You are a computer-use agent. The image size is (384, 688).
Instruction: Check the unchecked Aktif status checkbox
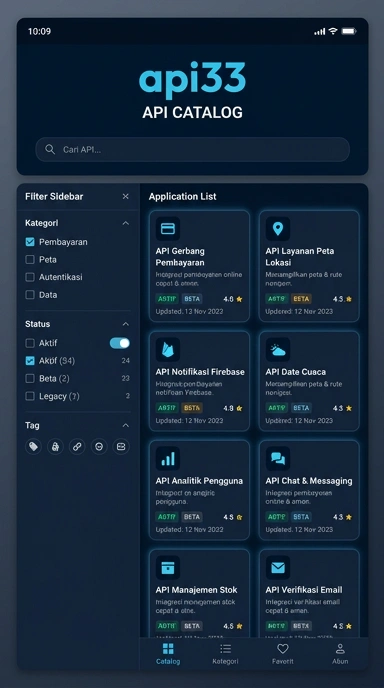30,343
